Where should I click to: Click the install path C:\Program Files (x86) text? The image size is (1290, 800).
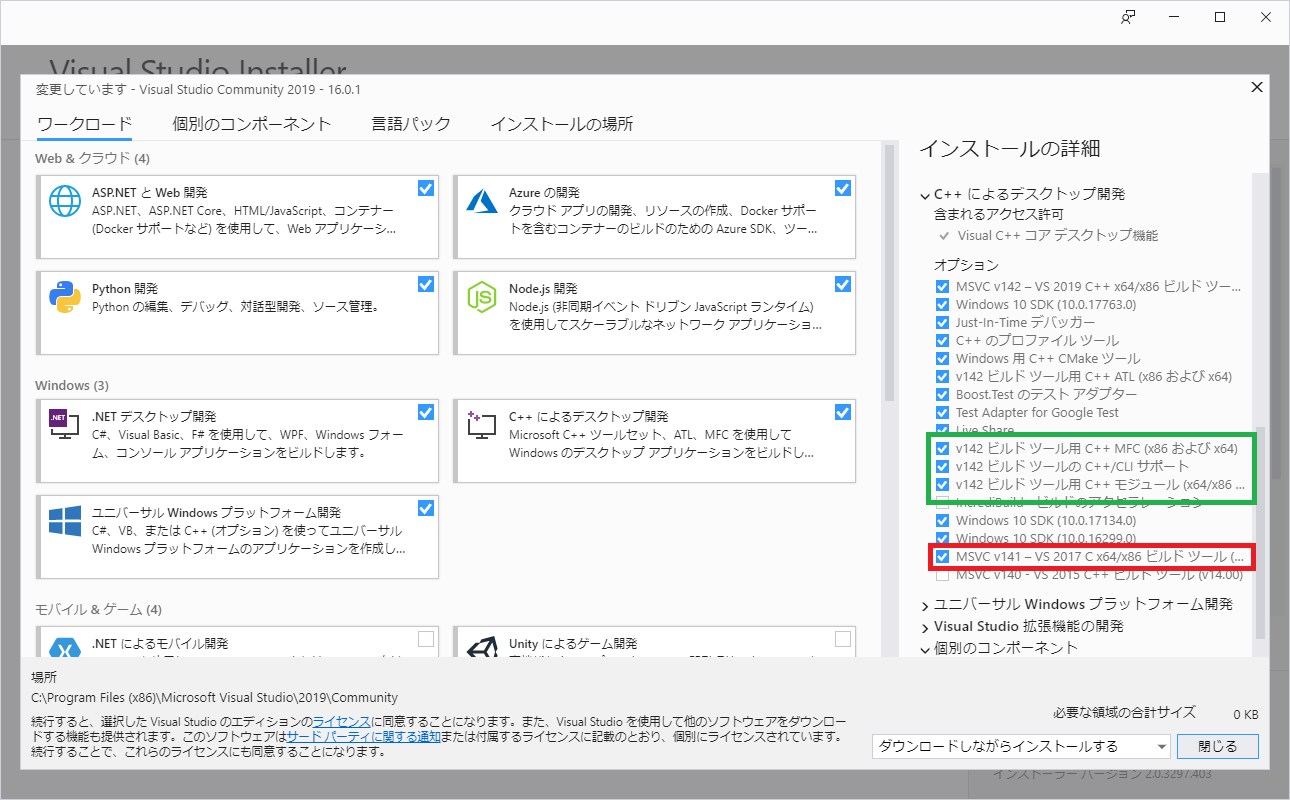(215, 698)
